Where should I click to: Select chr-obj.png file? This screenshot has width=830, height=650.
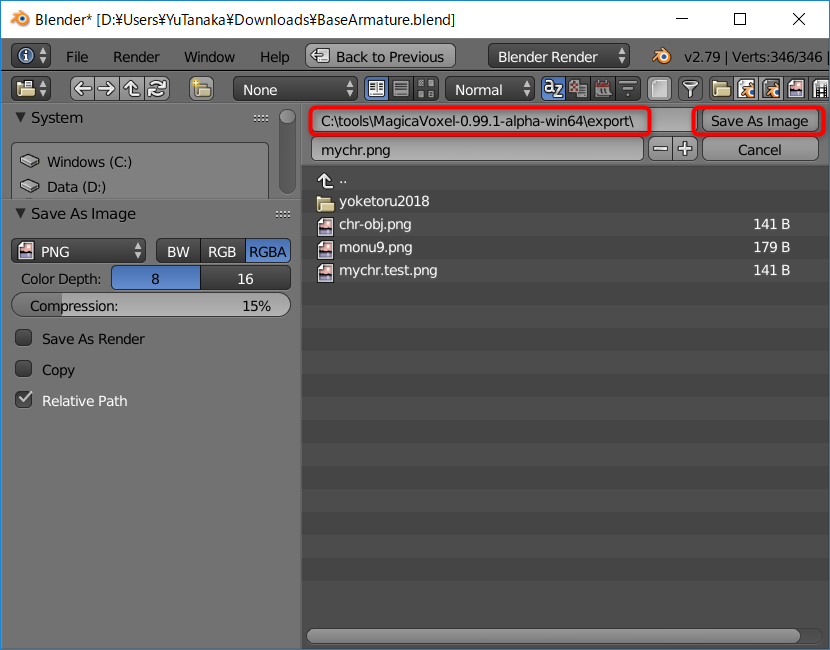click(565, 224)
